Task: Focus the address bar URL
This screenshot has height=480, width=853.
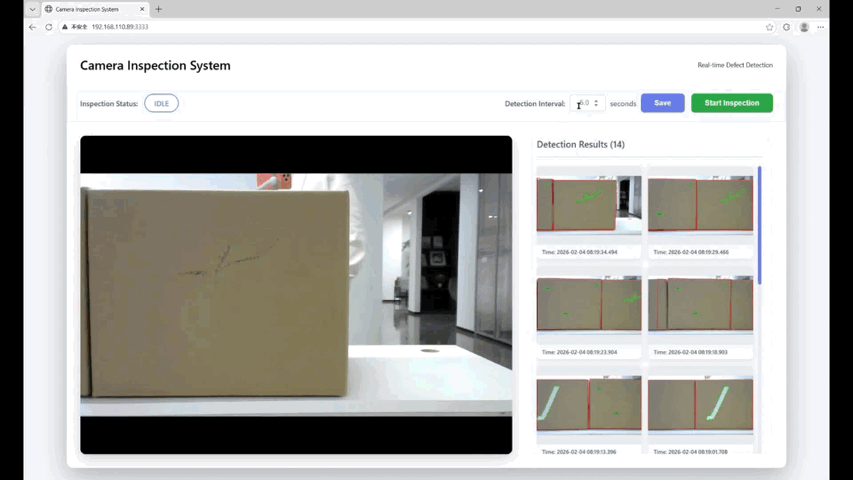Action: (120, 27)
